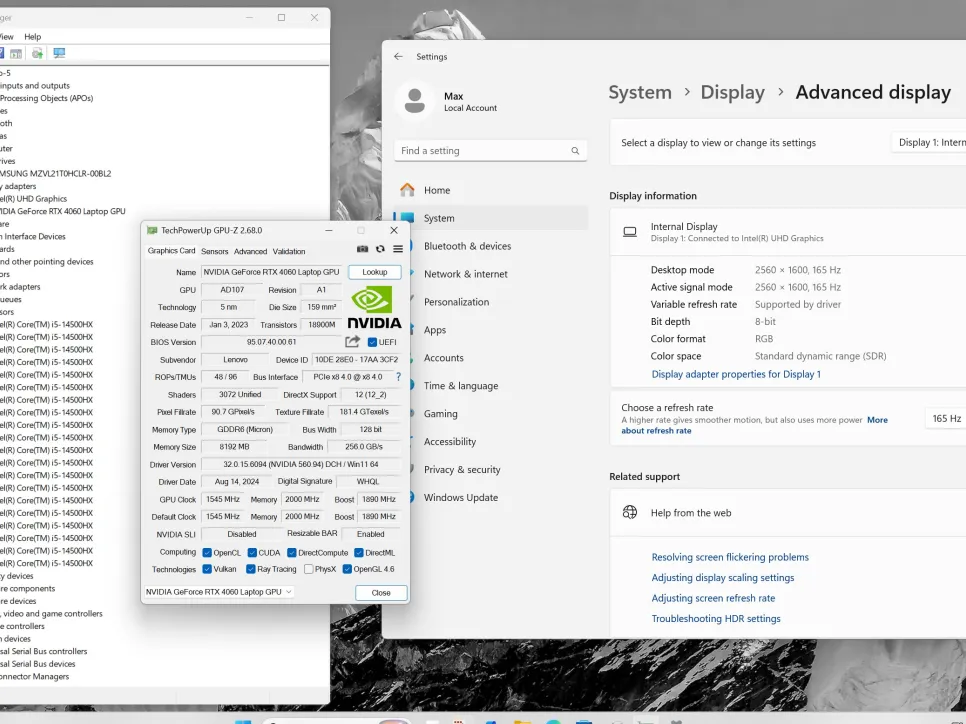Click the search magnifier in Find a setting
This screenshot has width=966, height=724.
click(x=575, y=151)
